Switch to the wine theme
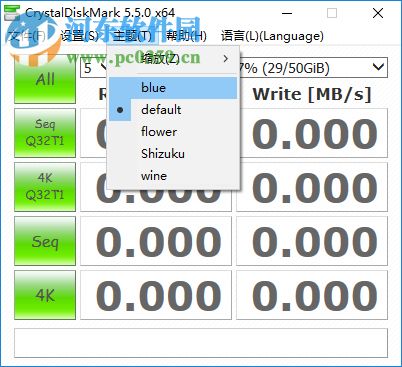Viewport: 402px width, 367px height. coord(173,176)
